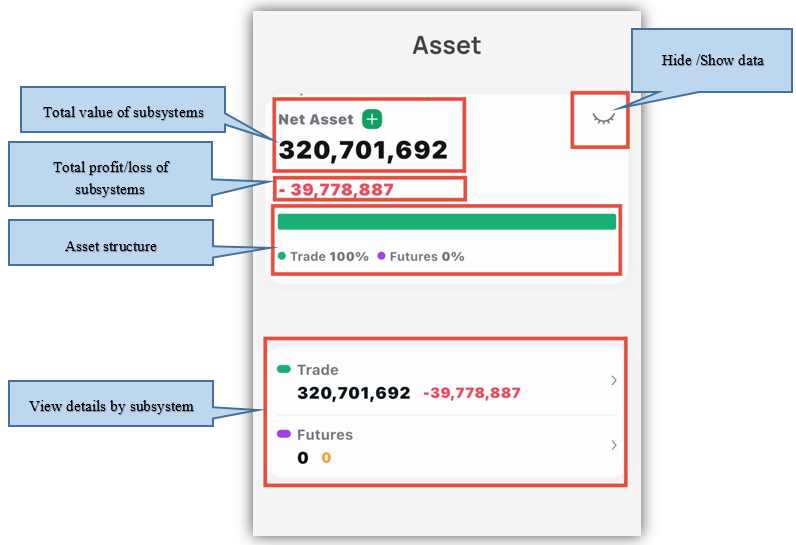Click the orange 0 in the Futures row

(x=326, y=458)
